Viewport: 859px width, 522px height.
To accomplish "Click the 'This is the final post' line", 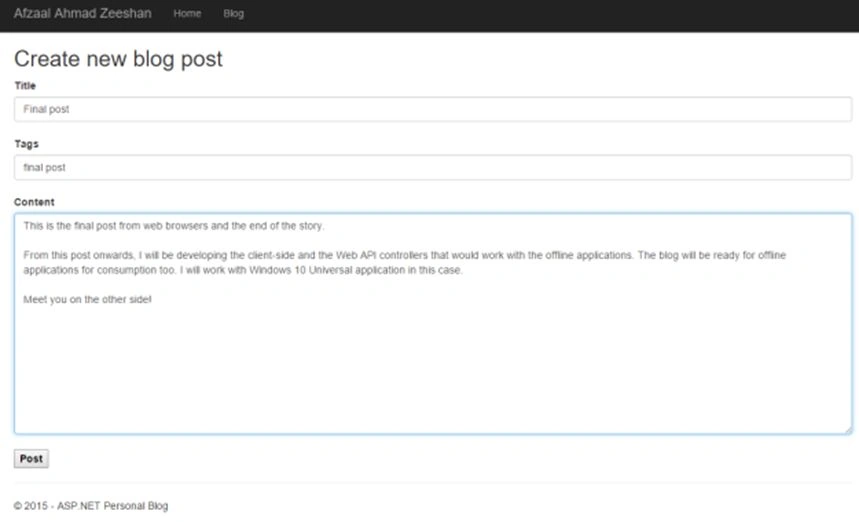I will (174, 226).
